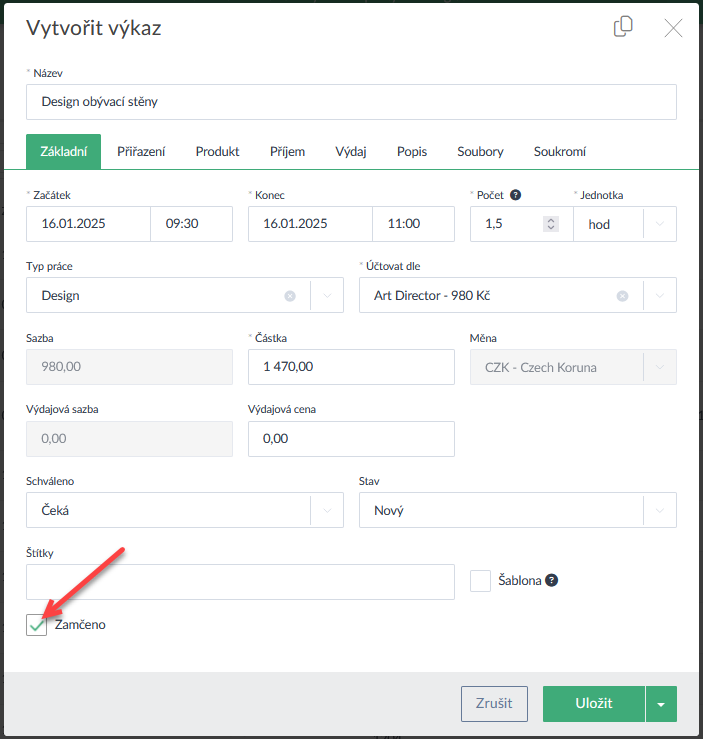703x739 pixels.
Task: Click the Název text field
Action: pyautogui.click(x=351, y=101)
